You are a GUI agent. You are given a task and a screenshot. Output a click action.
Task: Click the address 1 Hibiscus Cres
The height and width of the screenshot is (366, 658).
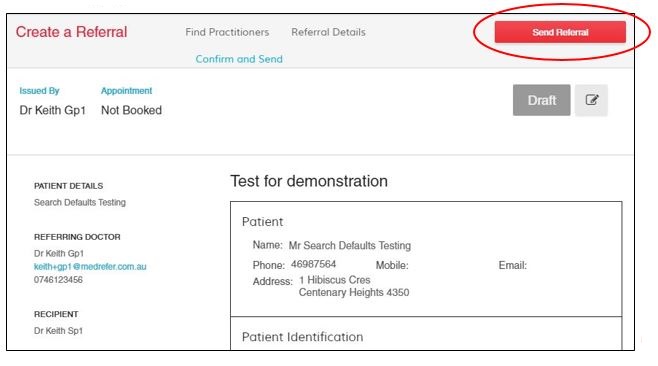[334, 280]
